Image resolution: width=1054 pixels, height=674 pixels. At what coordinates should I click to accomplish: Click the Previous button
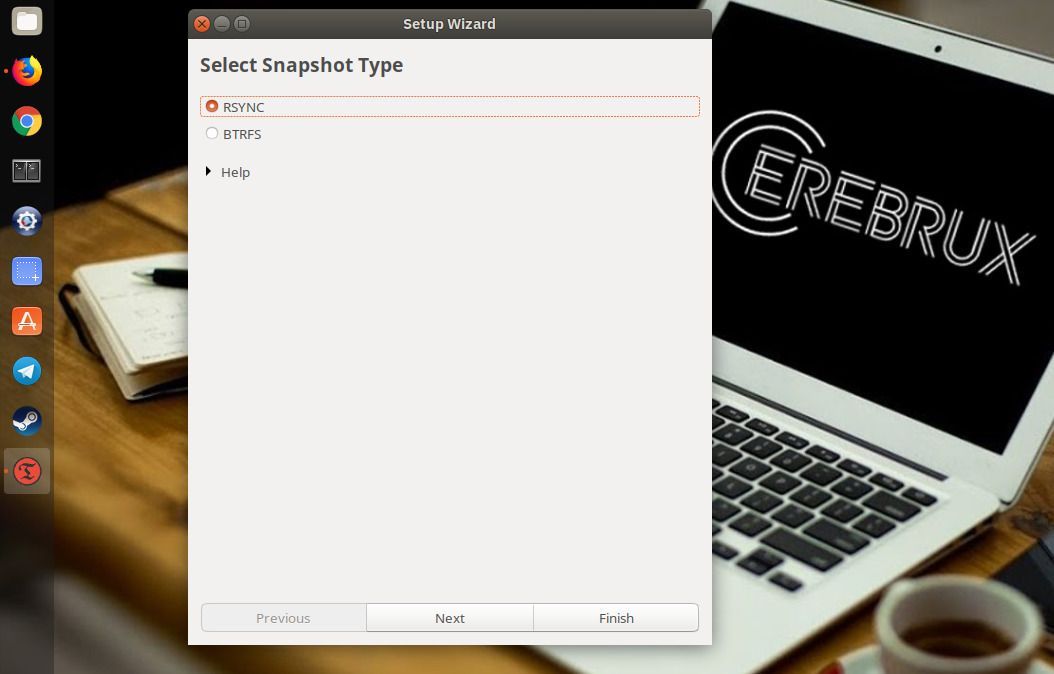click(283, 618)
